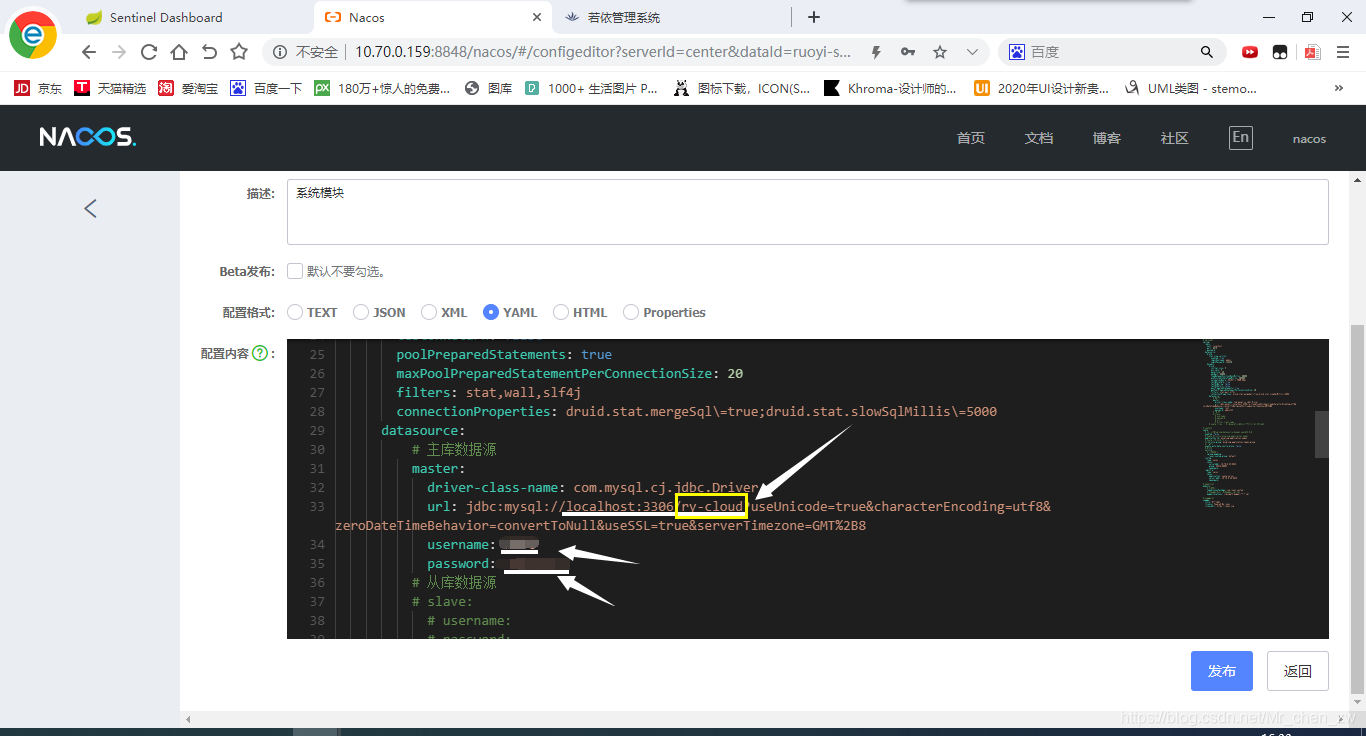Open the Khroma-设计师的 bookmark

coord(890,88)
